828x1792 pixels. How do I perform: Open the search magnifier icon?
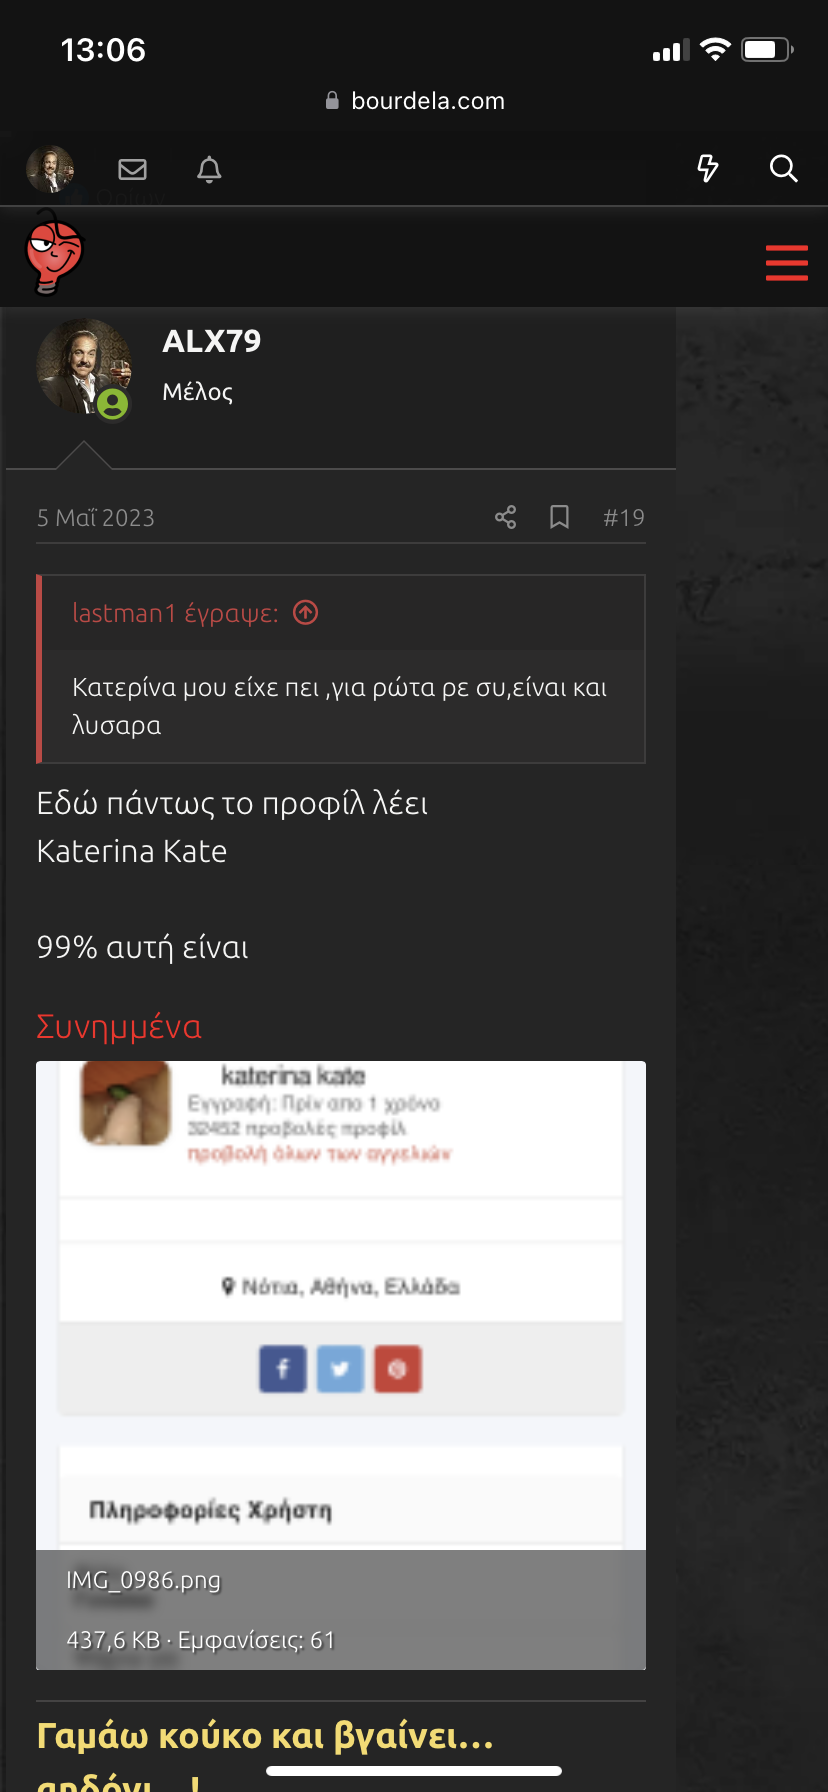pos(783,168)
